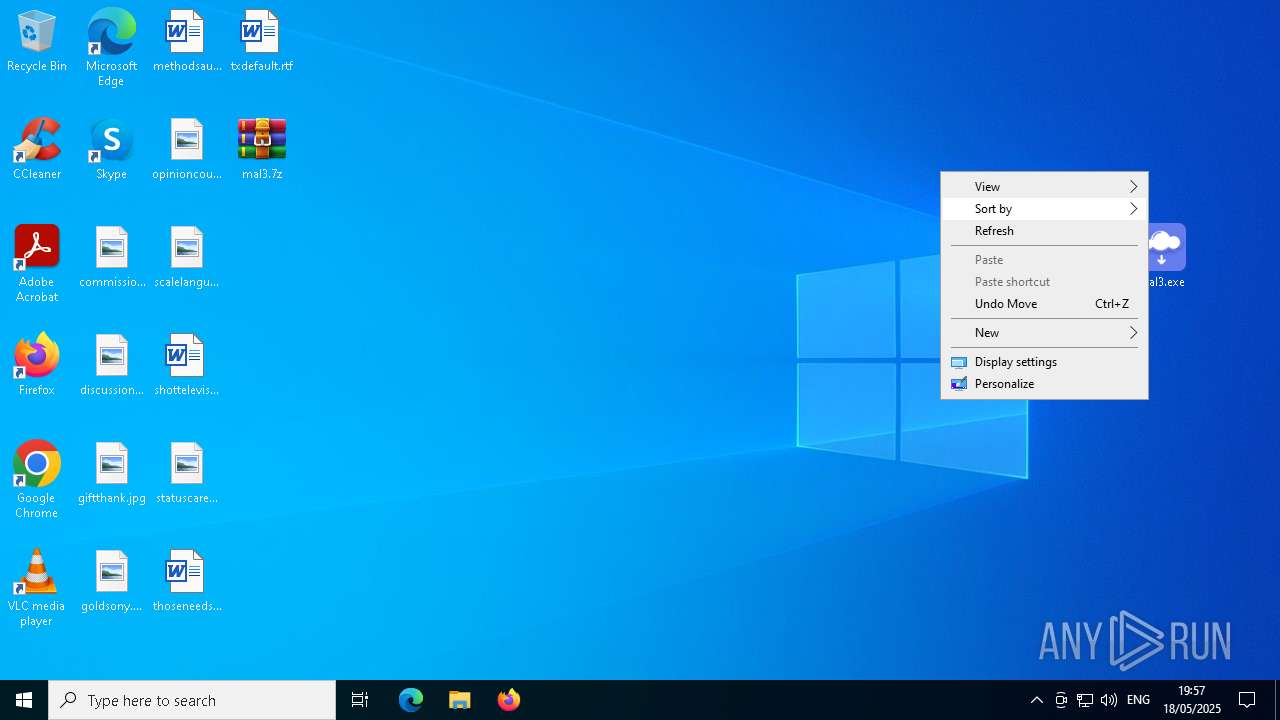Show hidden system tray icons
Viewport: 1280px width, 720px height.
1037,700
